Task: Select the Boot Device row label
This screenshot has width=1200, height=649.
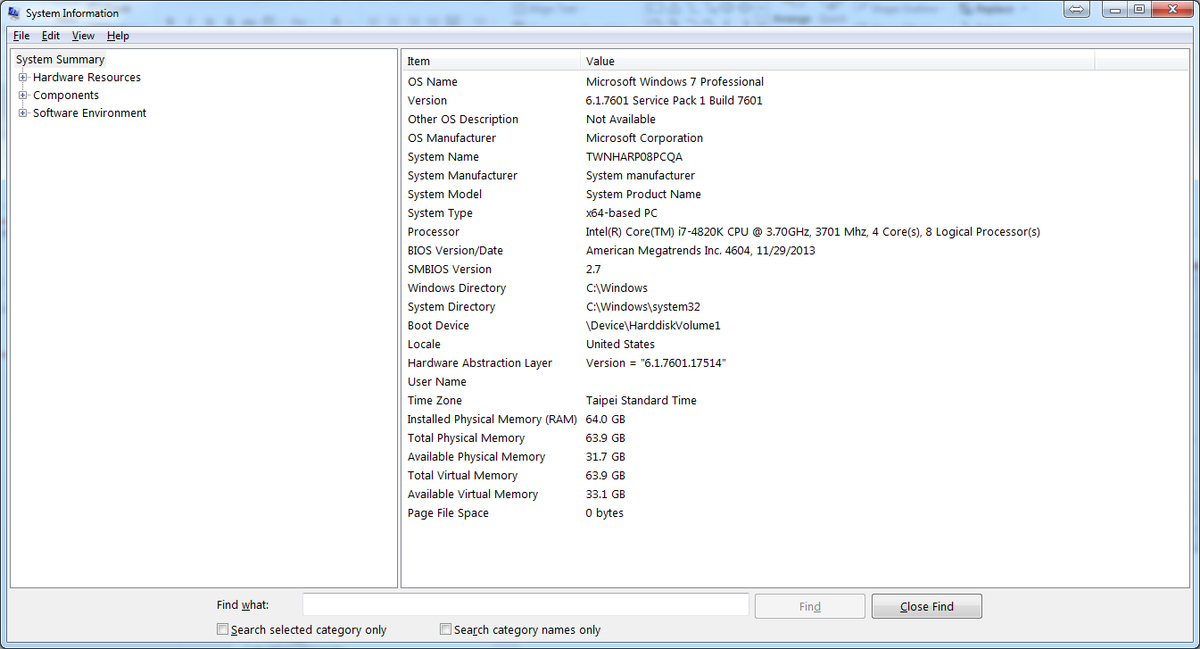Action: pos(438,326)
